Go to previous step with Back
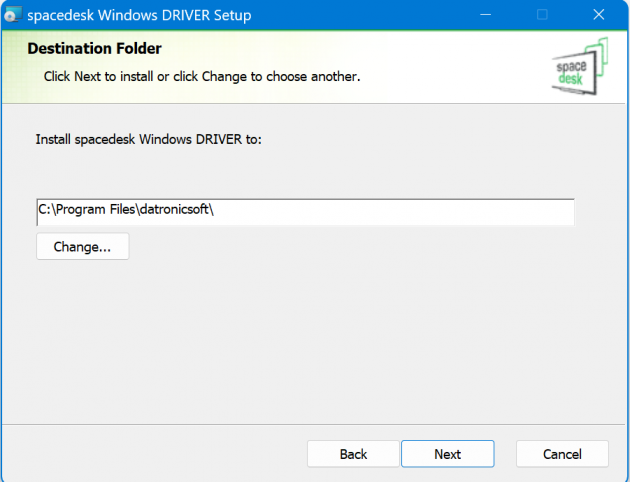630x482 pixels. (x=353, y=454)
